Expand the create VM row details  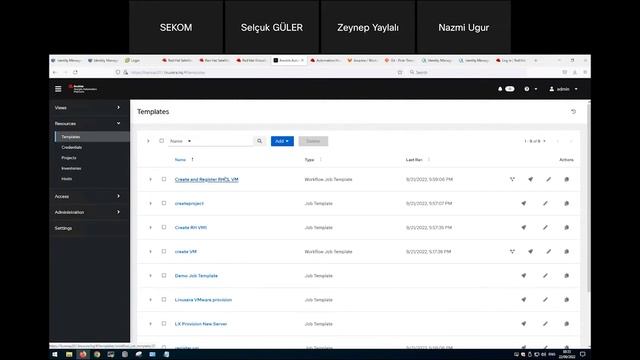coord(150,251)
